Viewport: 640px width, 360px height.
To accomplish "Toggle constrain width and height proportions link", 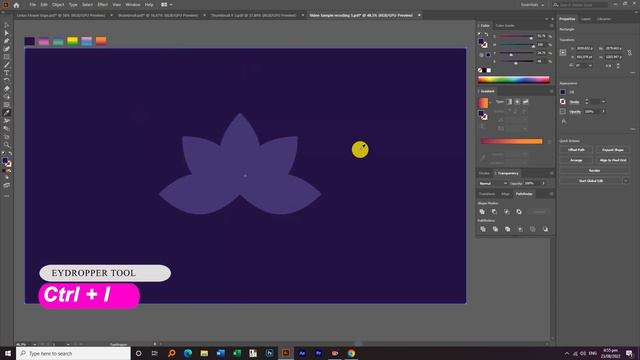I will click(629, 53).
